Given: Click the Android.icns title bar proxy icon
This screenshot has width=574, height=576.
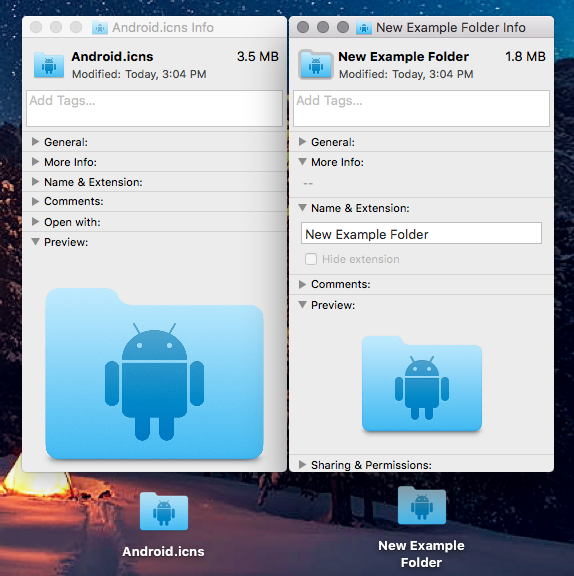Looking at the screenshot, I should [x=100, y=28].
